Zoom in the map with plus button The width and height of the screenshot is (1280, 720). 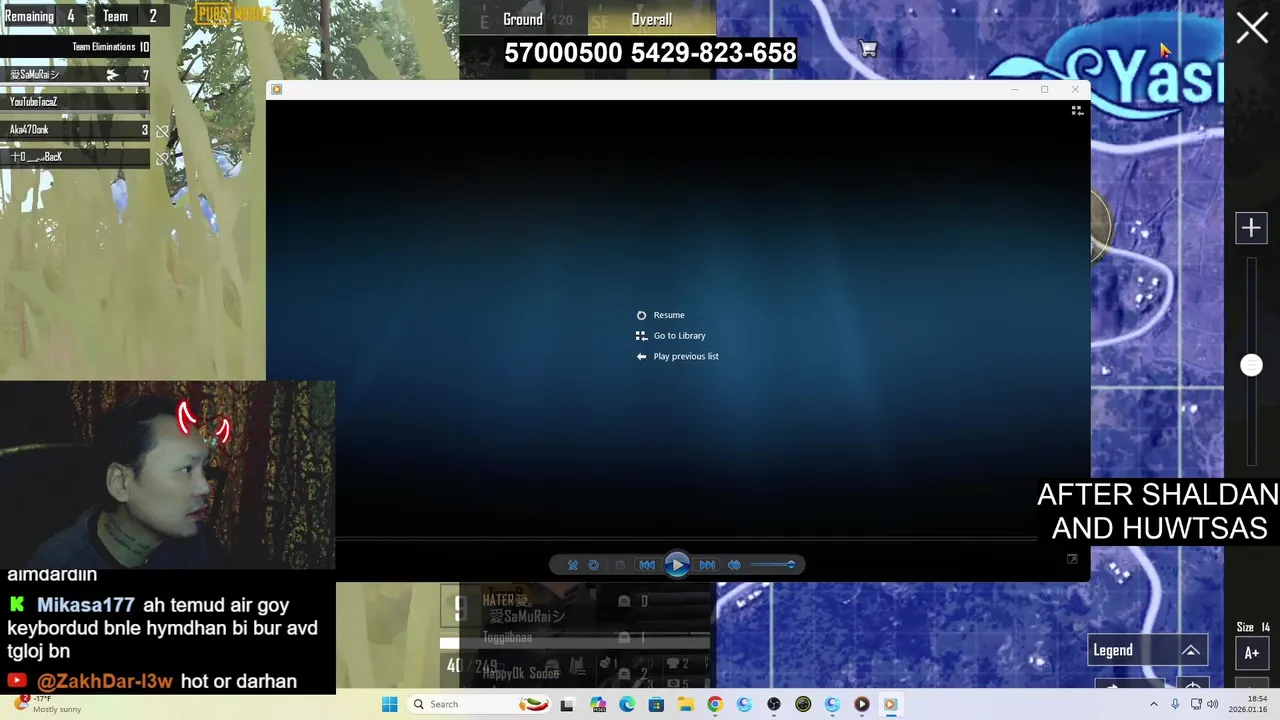1251,228
